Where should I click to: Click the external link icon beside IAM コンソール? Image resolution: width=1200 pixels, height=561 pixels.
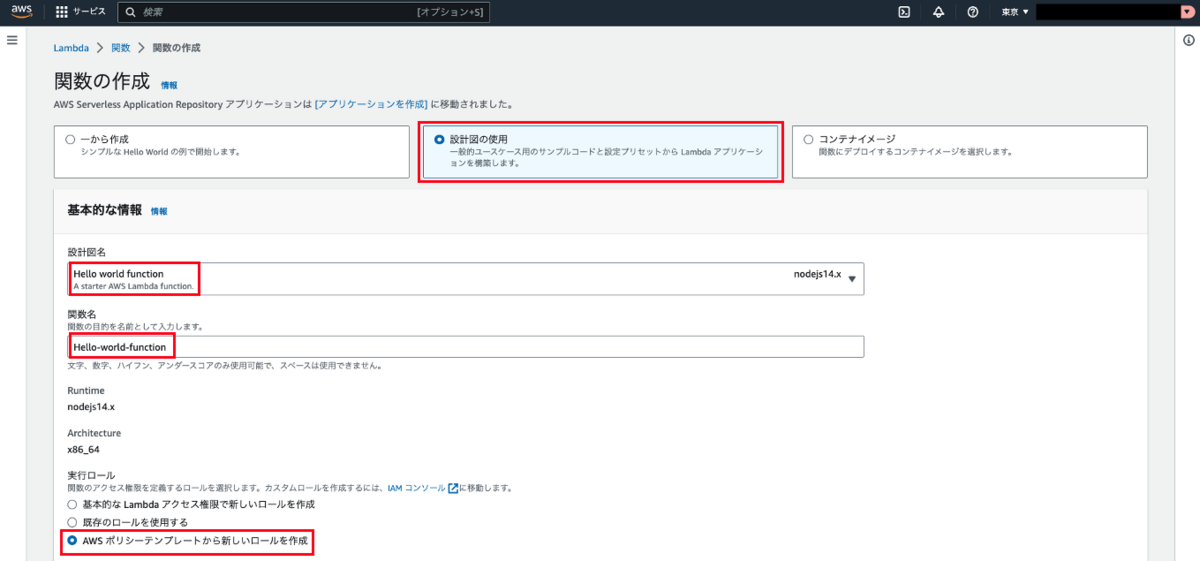453,488
